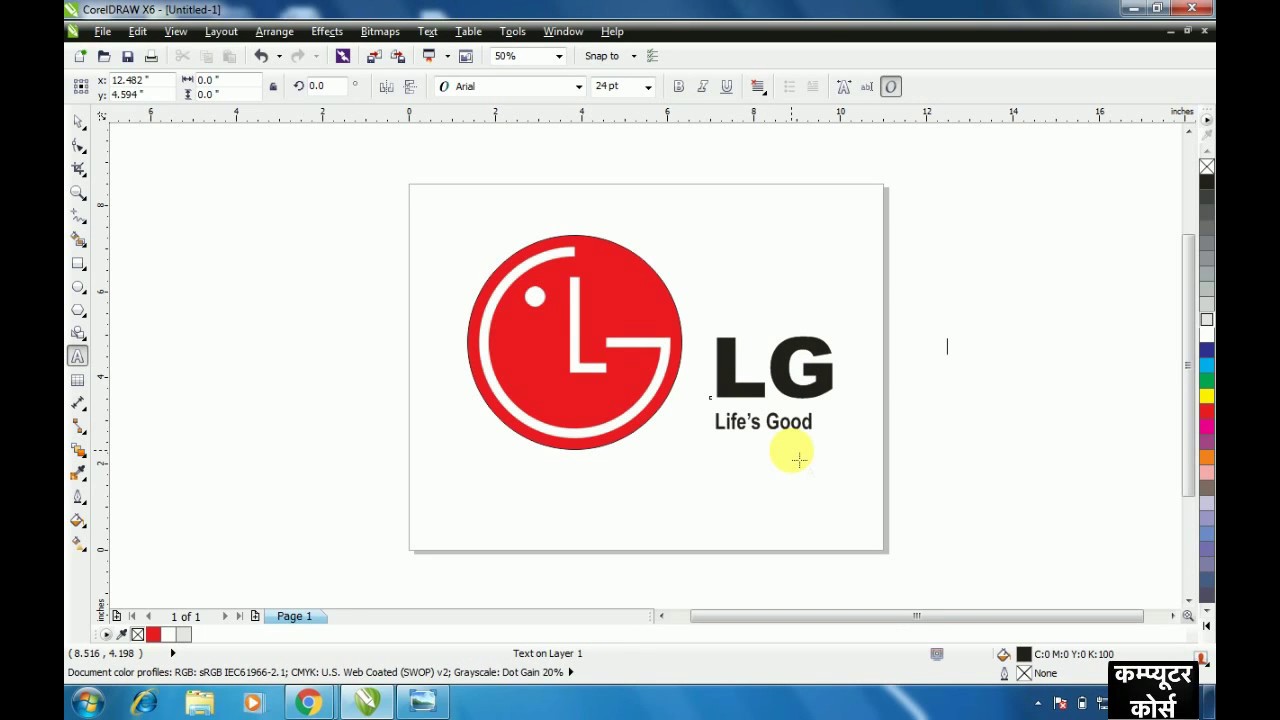
Task: Click the Export icon
Action: coord(398,56)
